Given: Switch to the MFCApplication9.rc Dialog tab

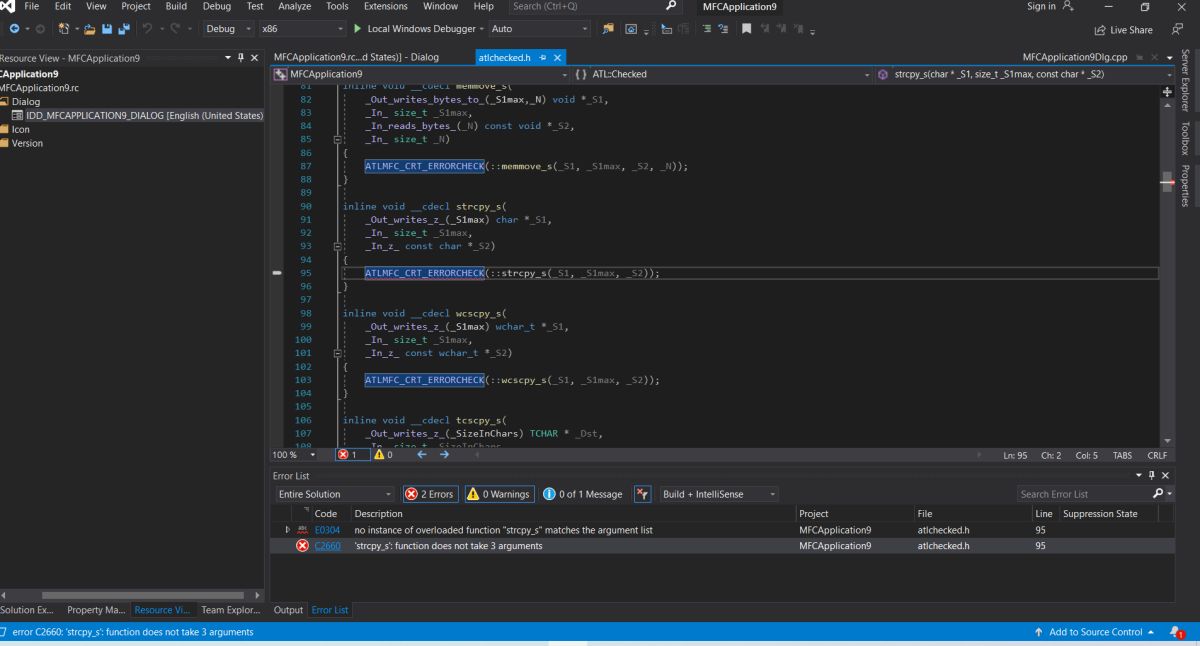Looking at the screenshot, I should pyautogui.click(x=356, y=58).
